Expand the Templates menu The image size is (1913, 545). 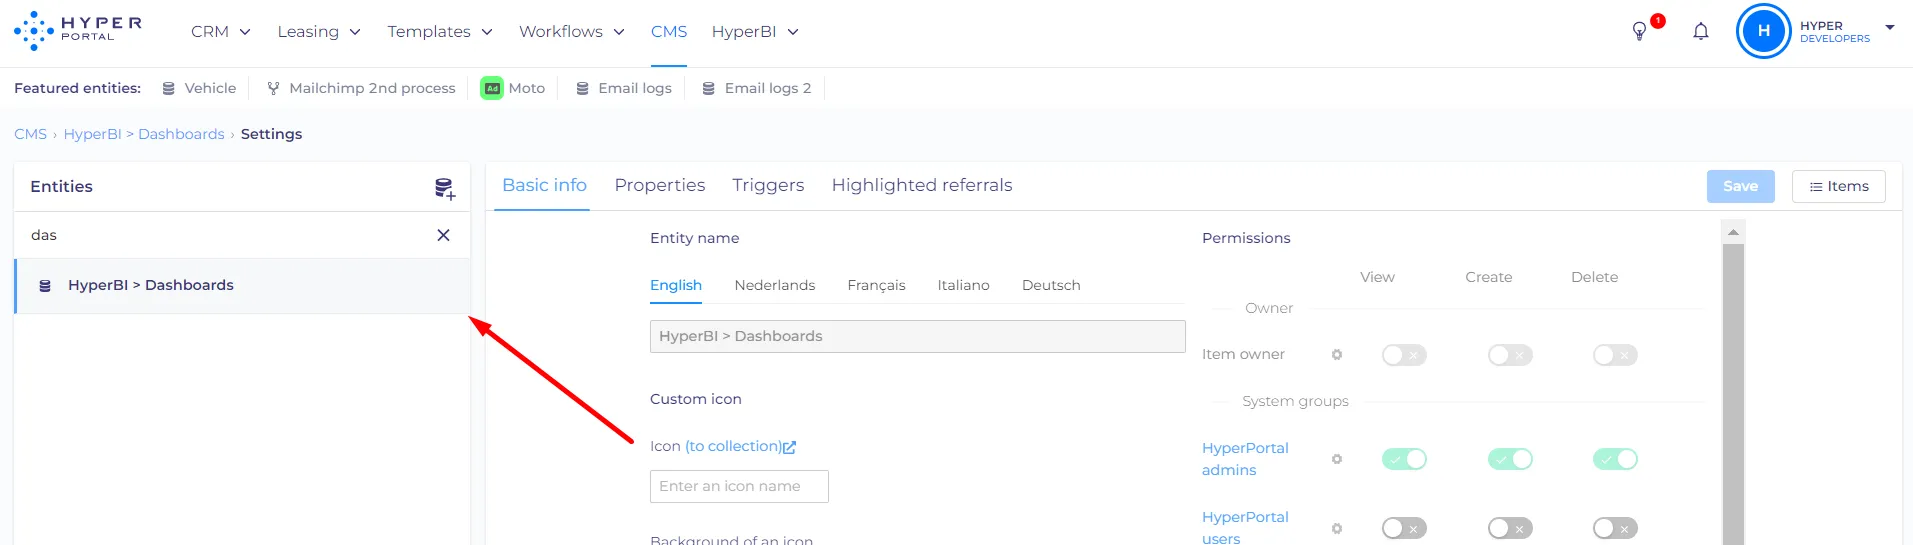(x=440, y=32)
